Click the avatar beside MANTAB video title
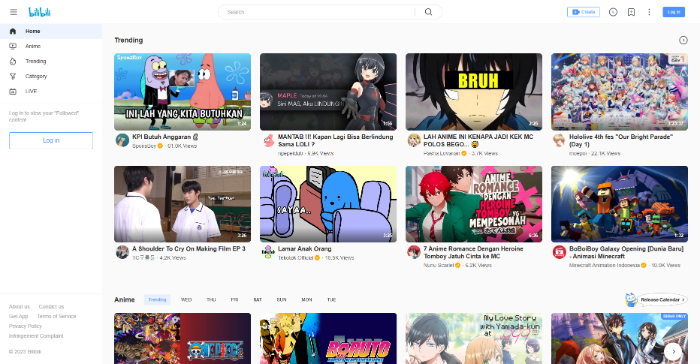 [268, 140]
